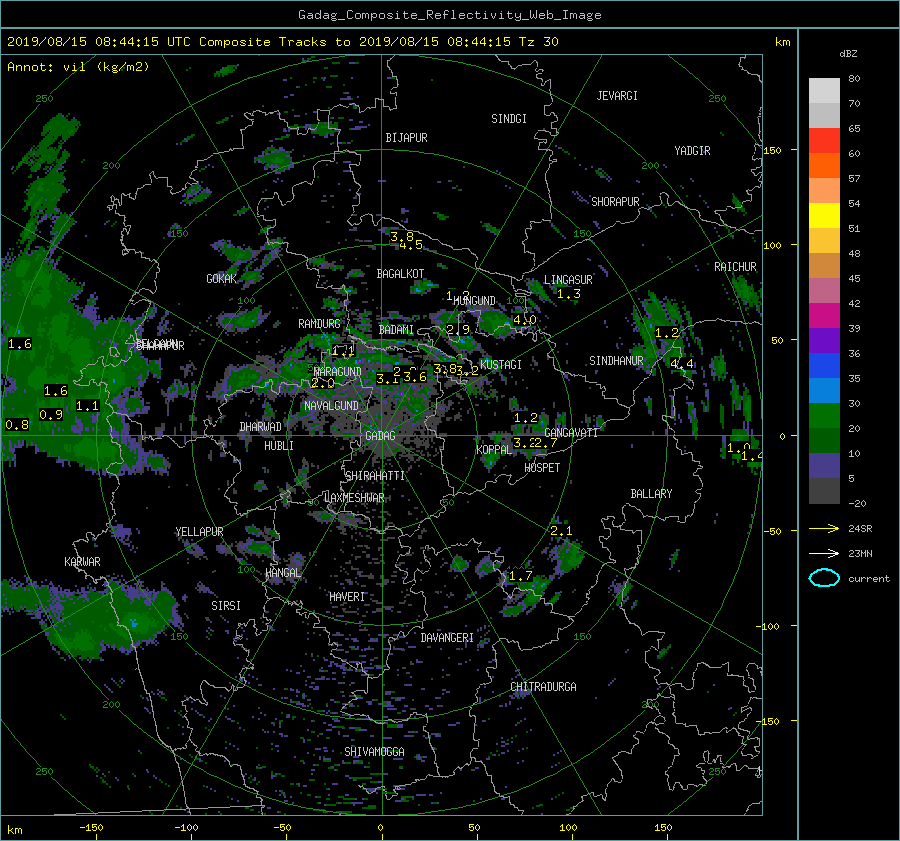Viewport: 900px width, 841px height.
Task: Click the KARWAR city label
Action: coord(82,562)
